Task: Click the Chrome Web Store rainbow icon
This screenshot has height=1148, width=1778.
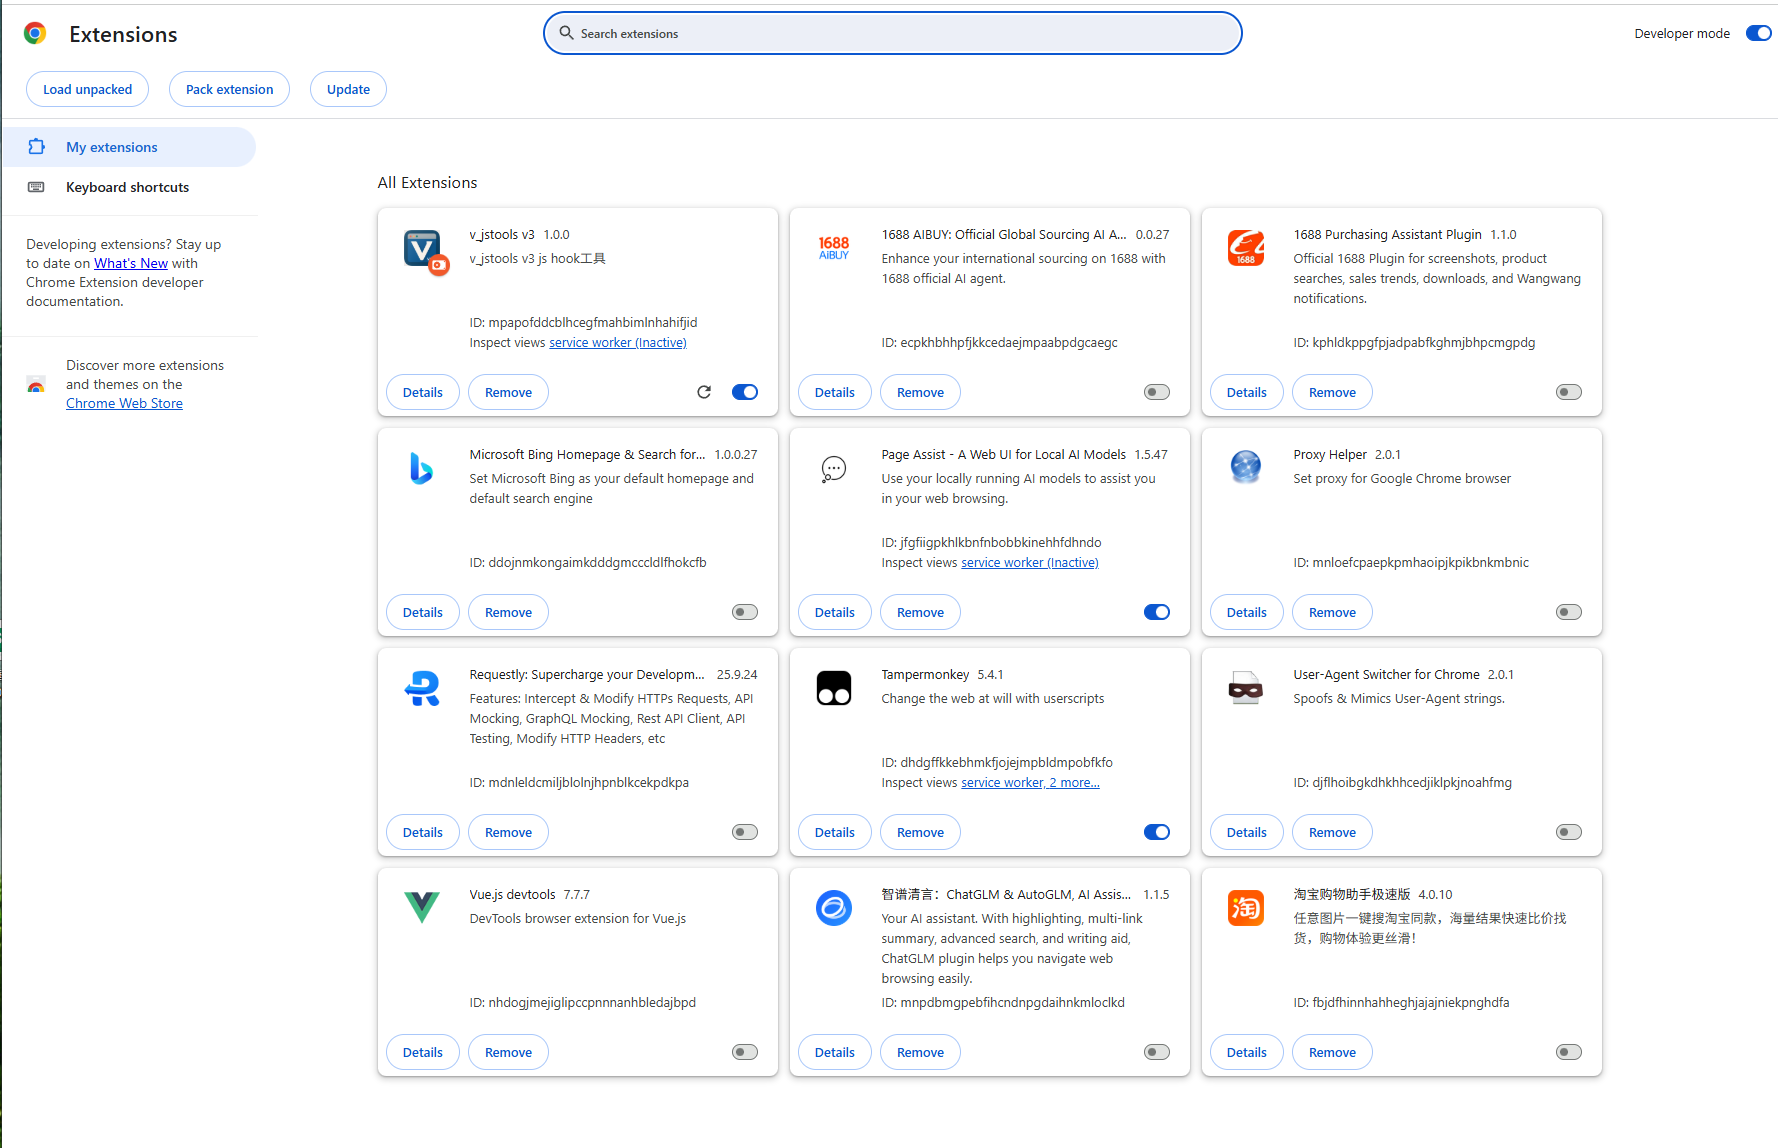Action: tap(36, 385)
